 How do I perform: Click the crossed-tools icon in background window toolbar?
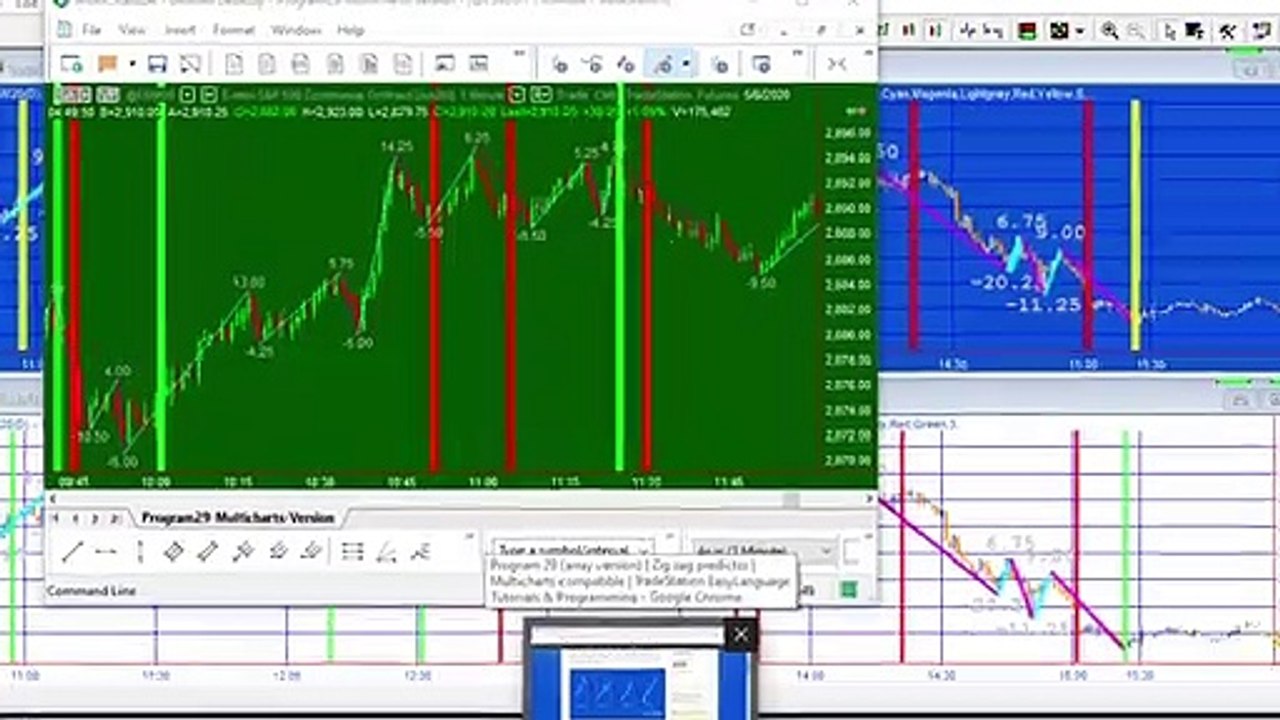pos(1227,31)
